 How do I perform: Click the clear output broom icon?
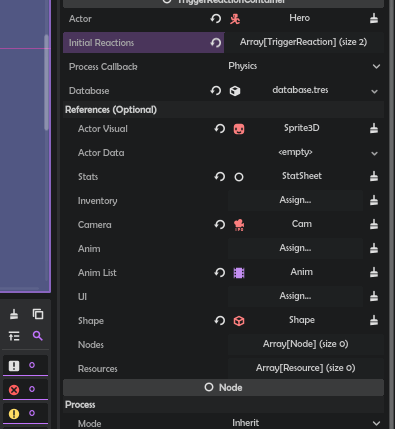(x=14, y=314)
